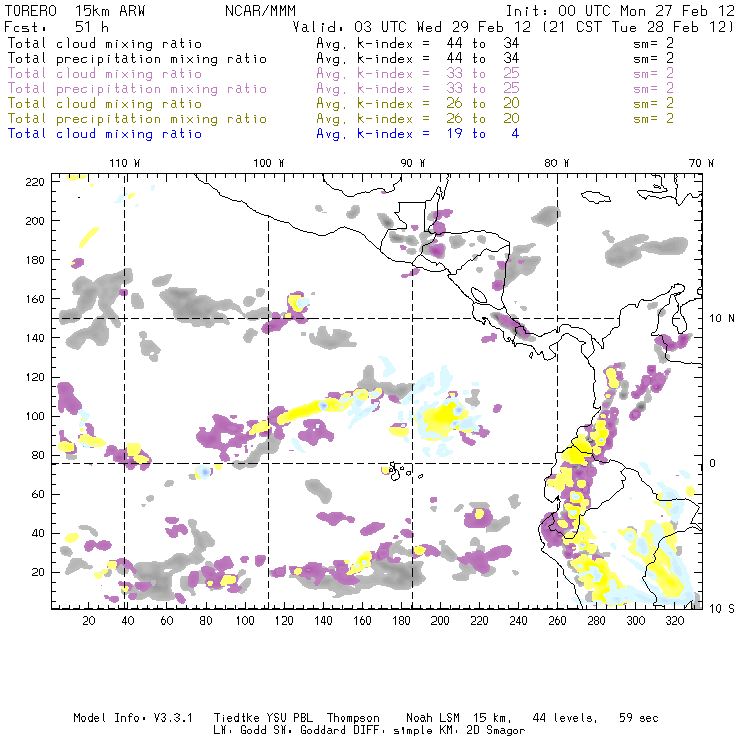Viewport: 740px width, 740px height.
Task: Click the 'TORERO 15km ARW' title text
Action: [75, 11]
